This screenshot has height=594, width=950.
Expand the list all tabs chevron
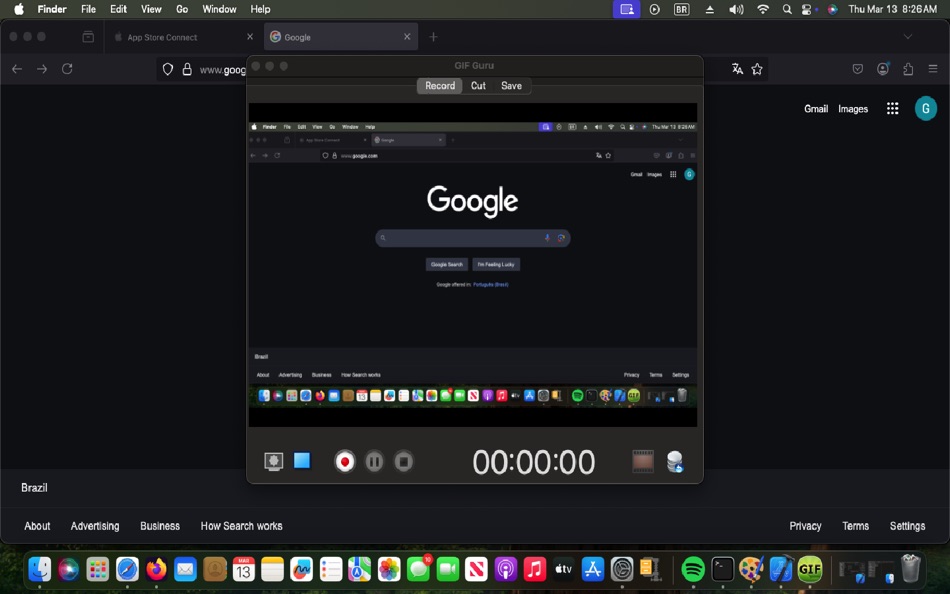click(x=908, y=37)
